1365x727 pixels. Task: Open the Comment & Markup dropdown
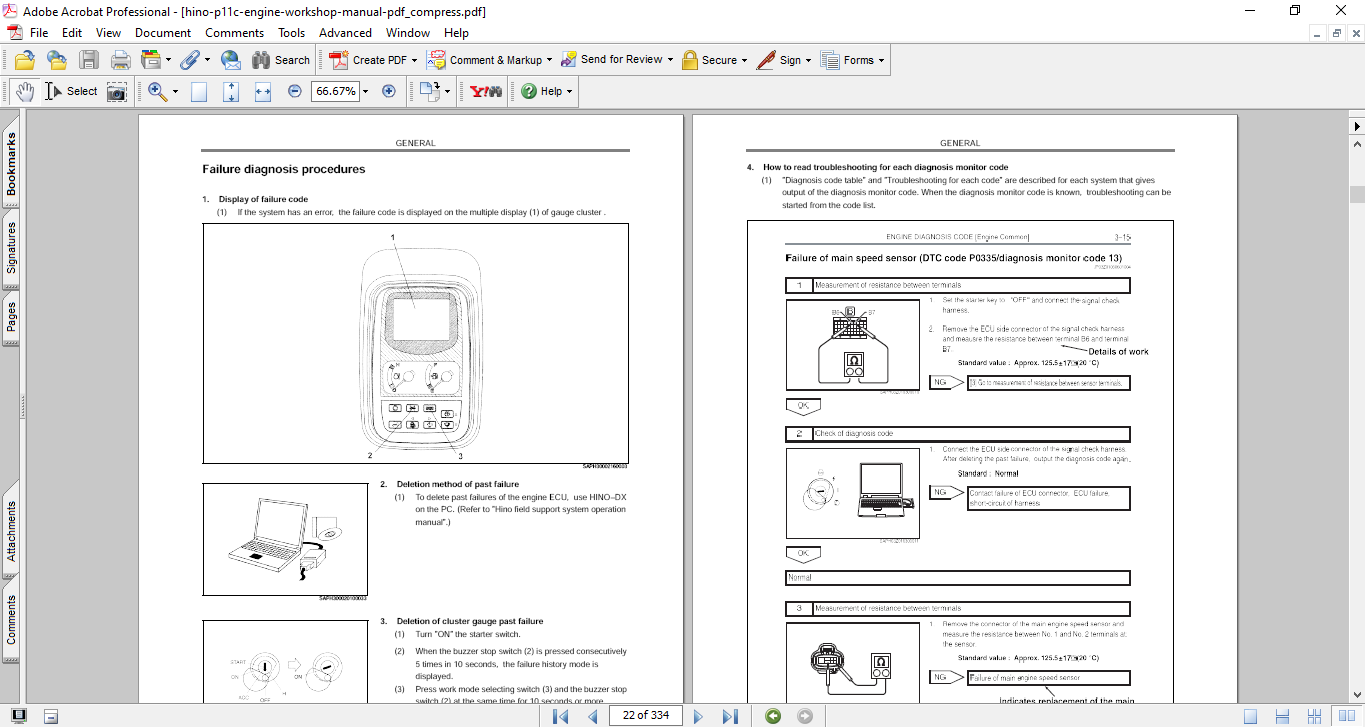pyautogui.click(x=550, y=60)
